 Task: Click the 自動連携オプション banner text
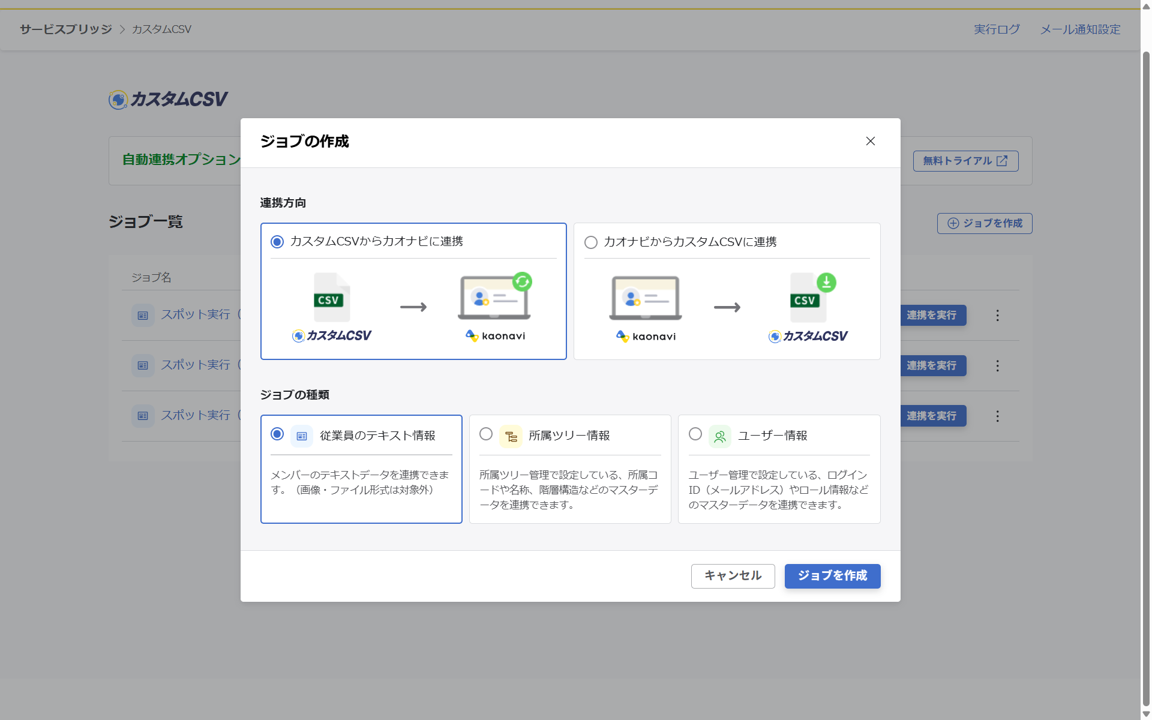click(181, 159)
